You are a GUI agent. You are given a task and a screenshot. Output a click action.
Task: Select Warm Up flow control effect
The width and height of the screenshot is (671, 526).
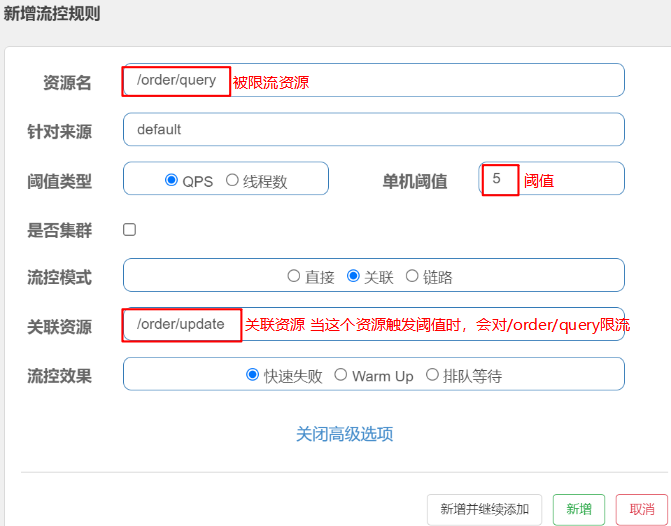coord(341,375)
